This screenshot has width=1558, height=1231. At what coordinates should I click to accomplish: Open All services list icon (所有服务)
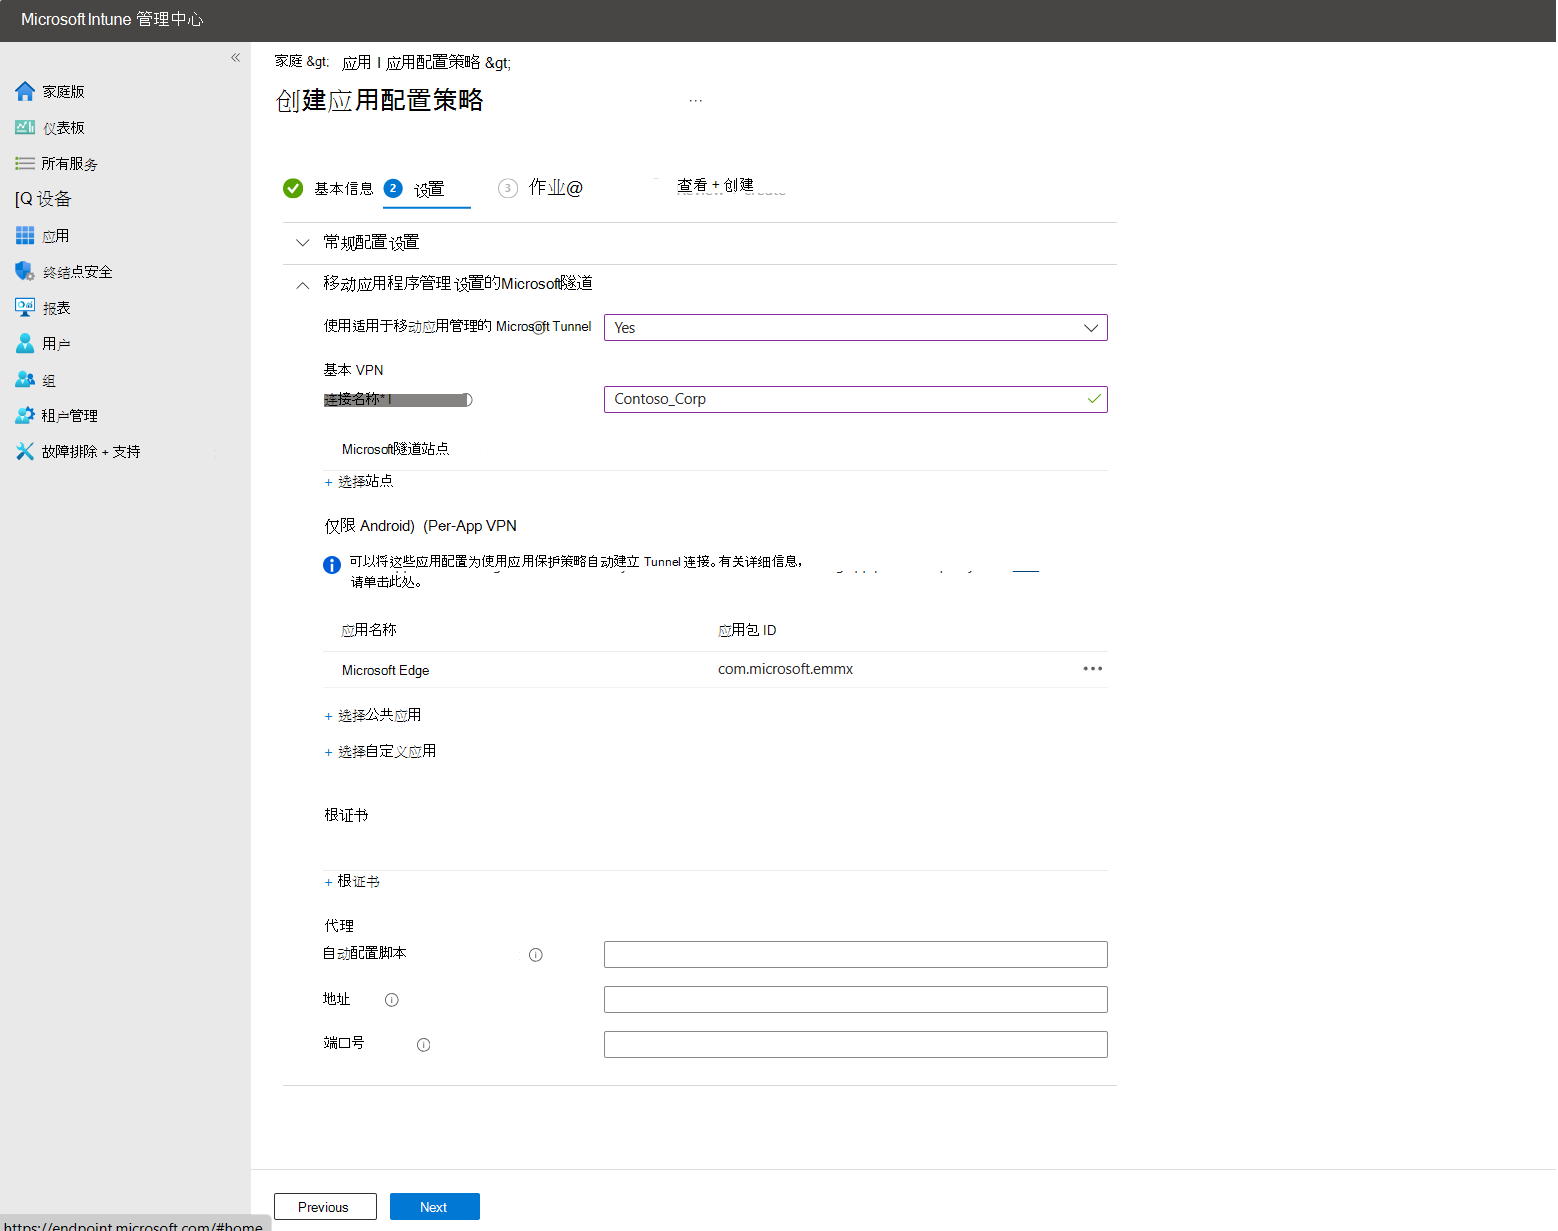[25, 163]
